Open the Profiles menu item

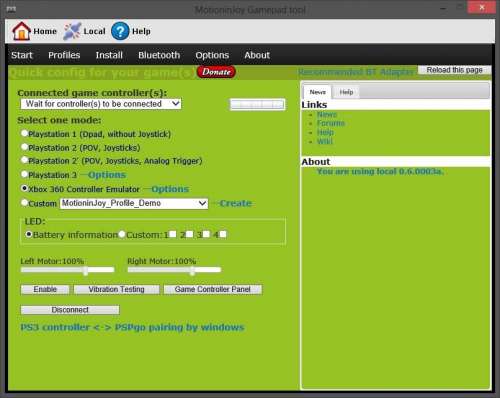click(64, 55)
